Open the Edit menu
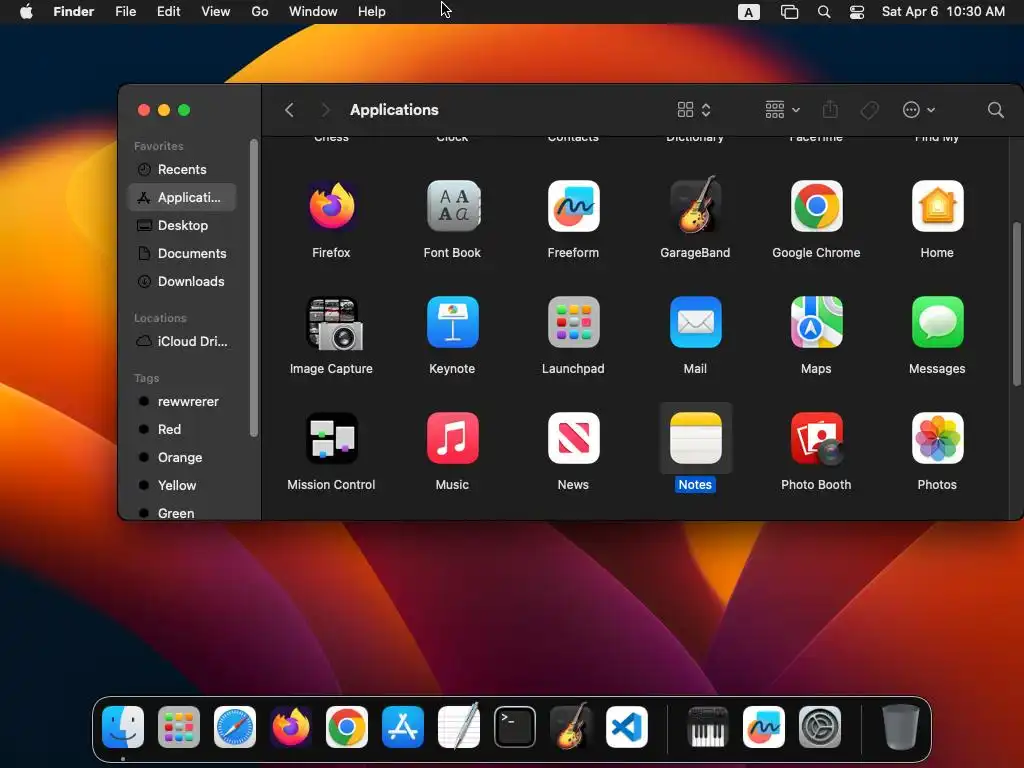1024x768 pixels. pyautogui.click(x=168, y=12)
